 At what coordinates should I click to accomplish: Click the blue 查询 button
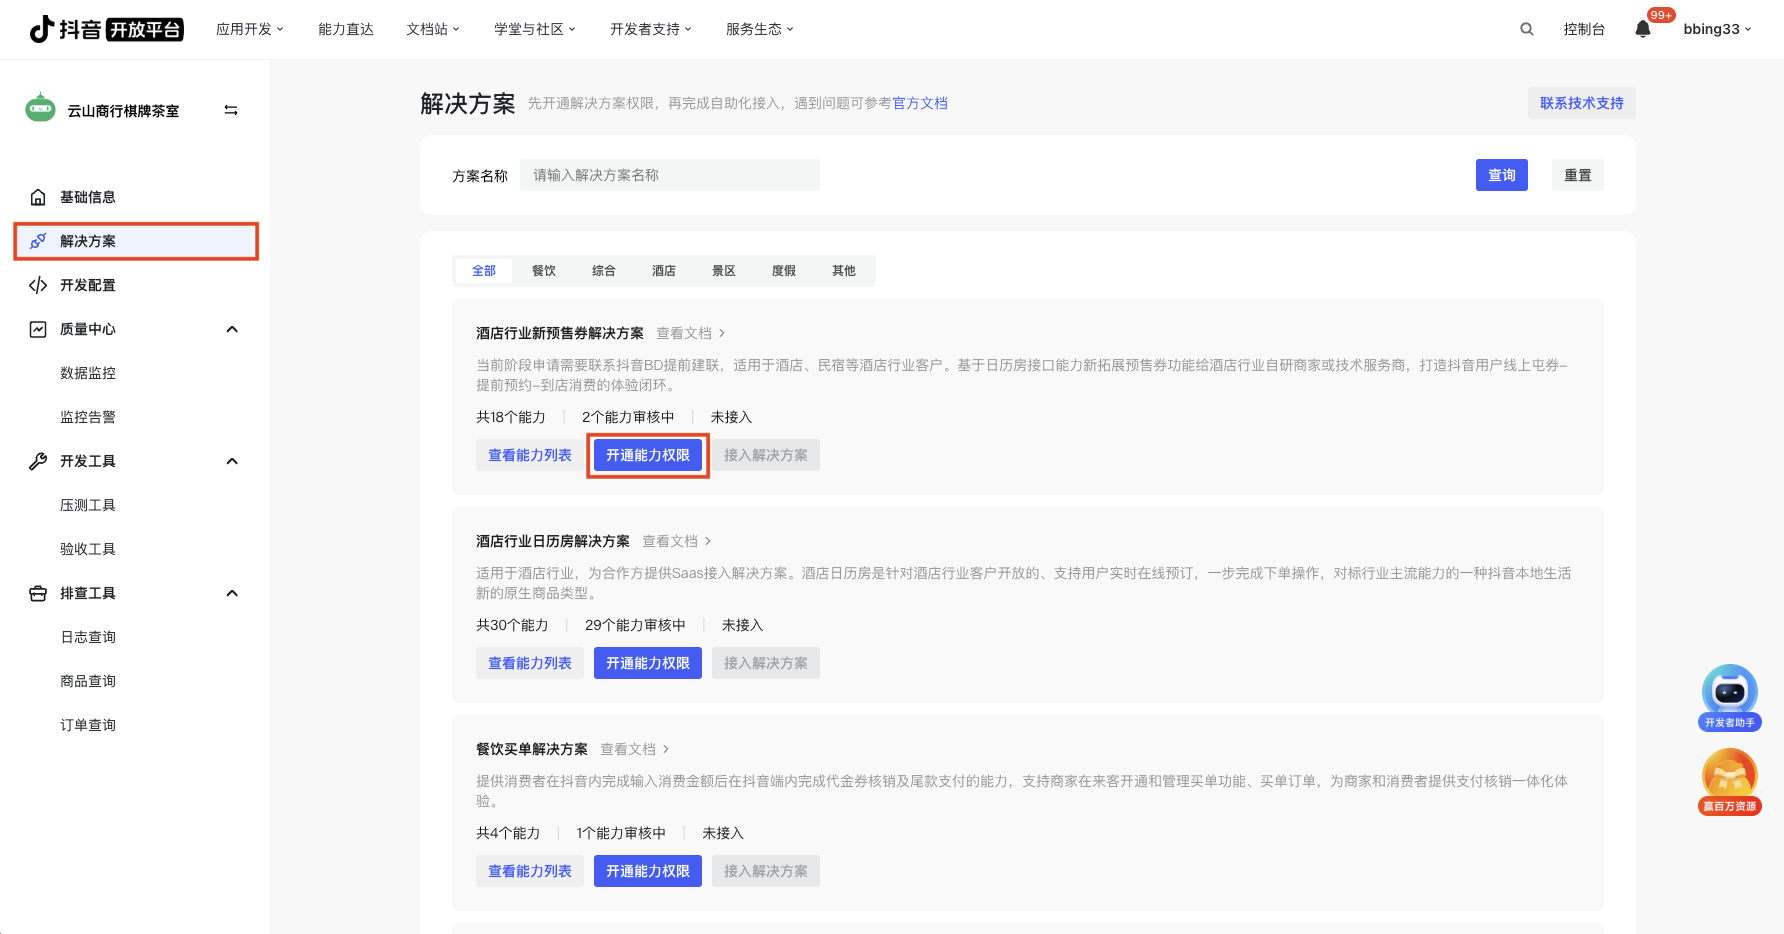(x=1501, y=175)
